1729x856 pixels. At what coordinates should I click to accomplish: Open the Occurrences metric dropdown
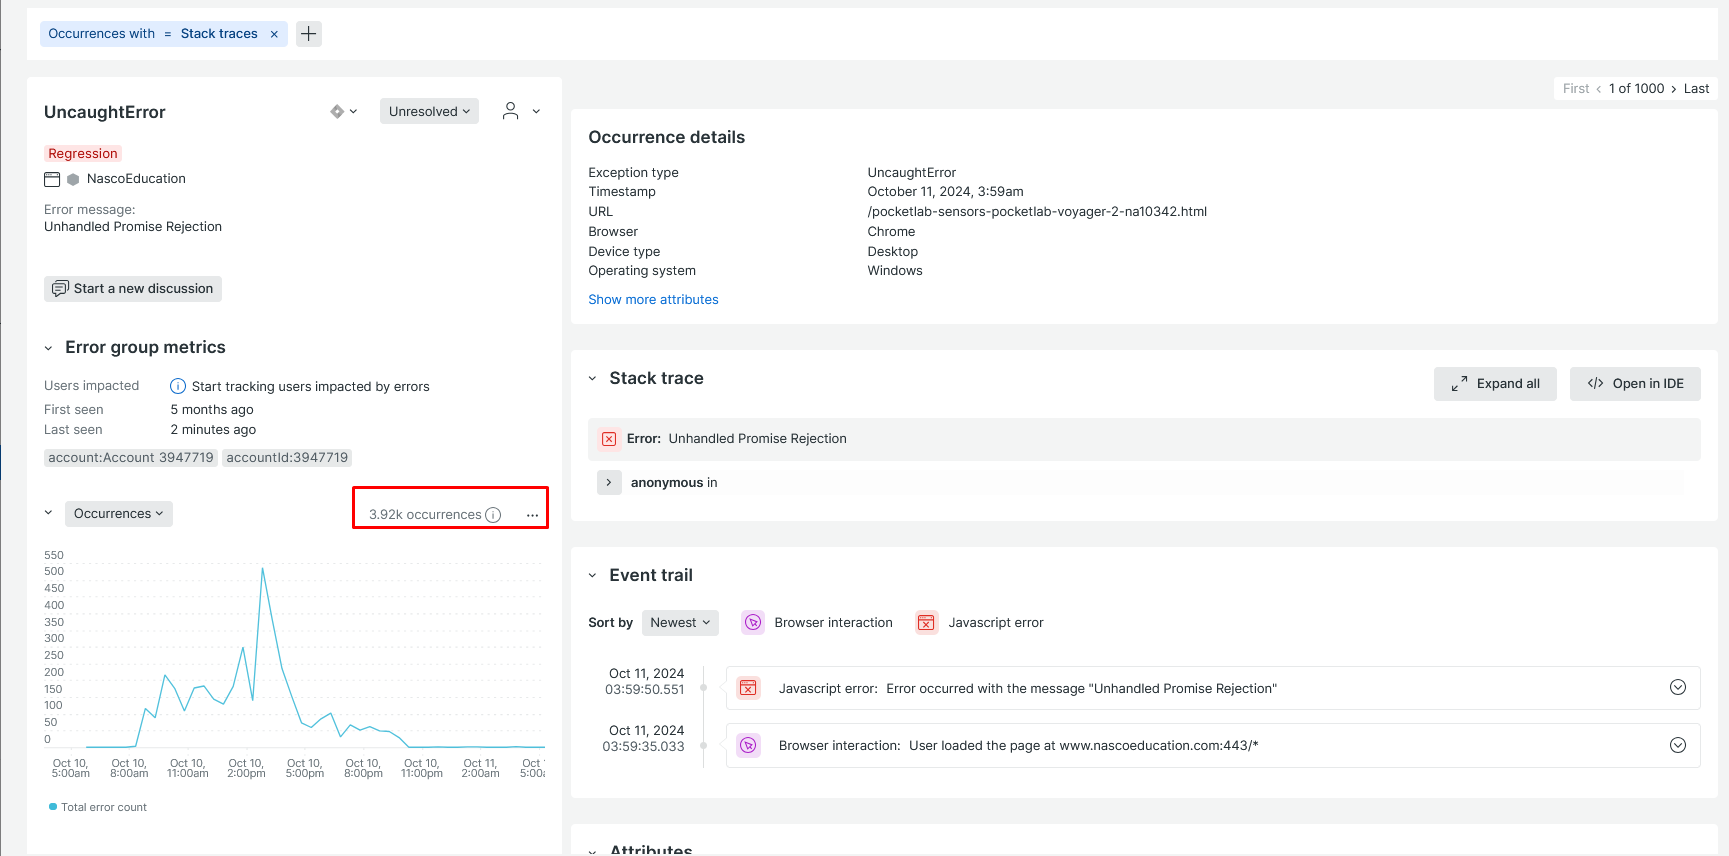pos(118,514)
